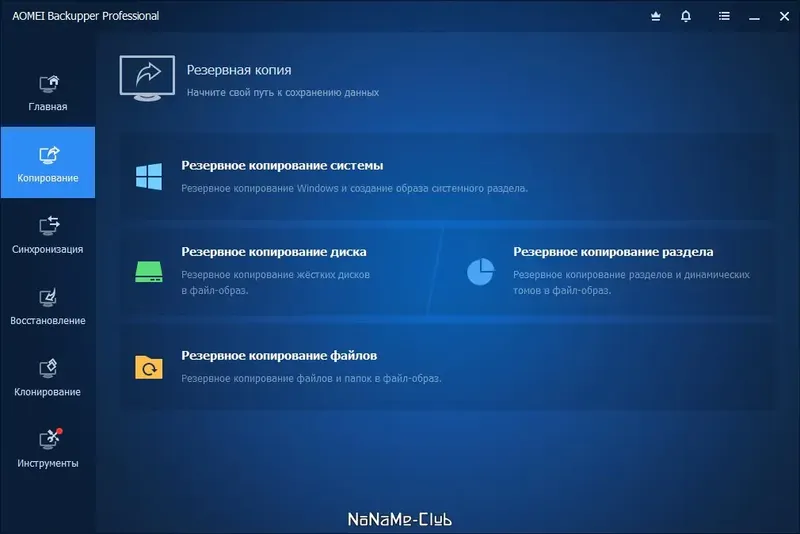Open the notifications bell icon
Viewport: 800px width, 534px height.
[x=686, y=16]
